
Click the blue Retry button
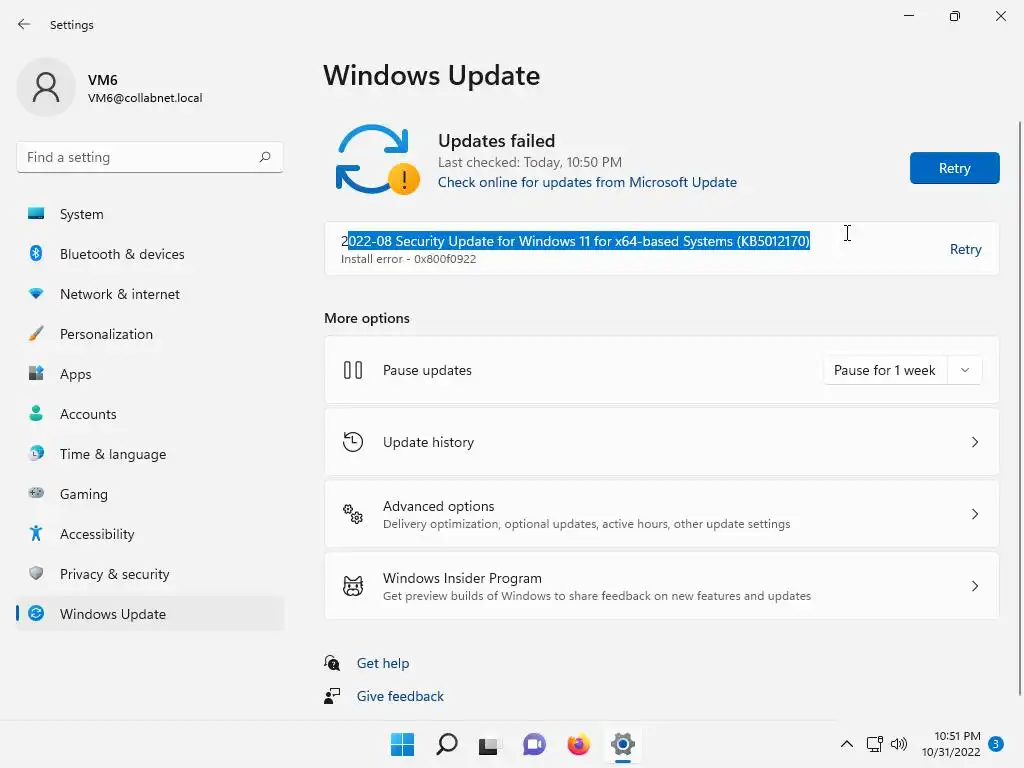pyautogui.click(x=954, y=168)
